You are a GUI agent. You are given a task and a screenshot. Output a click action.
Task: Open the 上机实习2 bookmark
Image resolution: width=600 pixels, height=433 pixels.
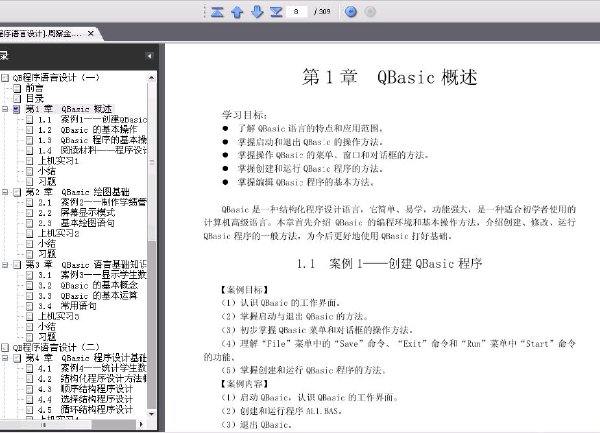pos(58,233)
